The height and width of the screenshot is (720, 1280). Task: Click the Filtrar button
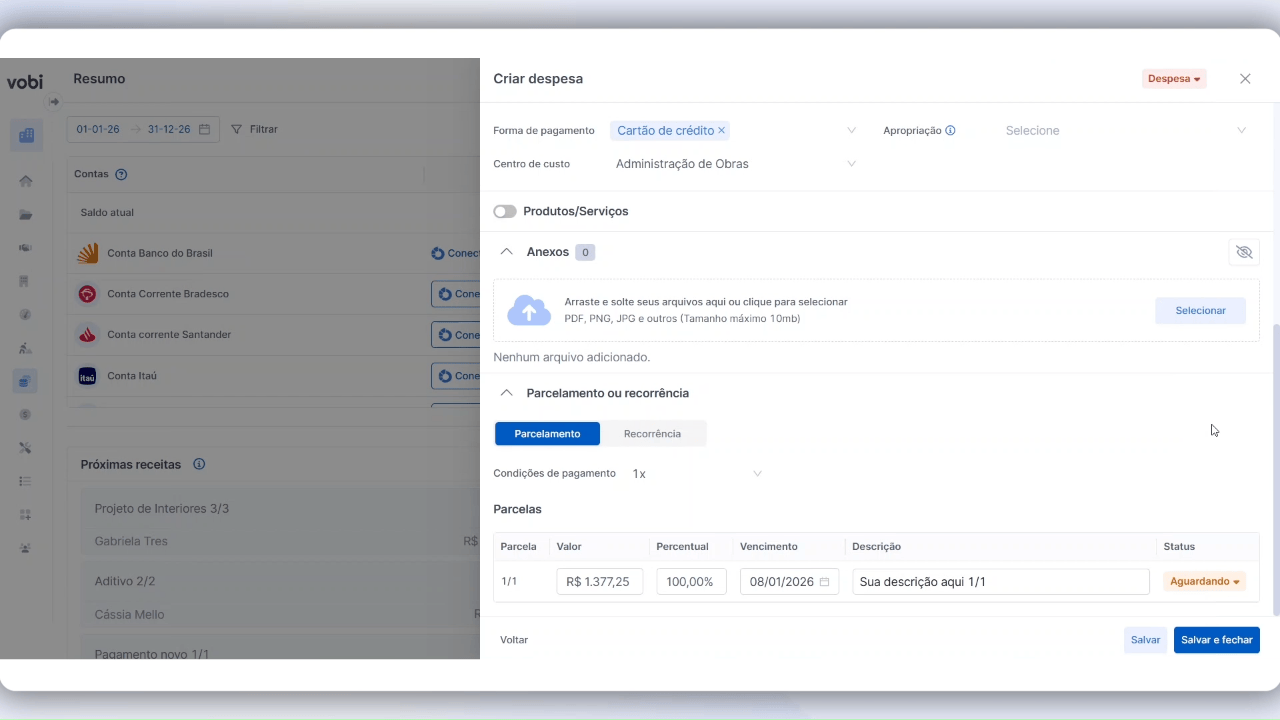[254, 129]
